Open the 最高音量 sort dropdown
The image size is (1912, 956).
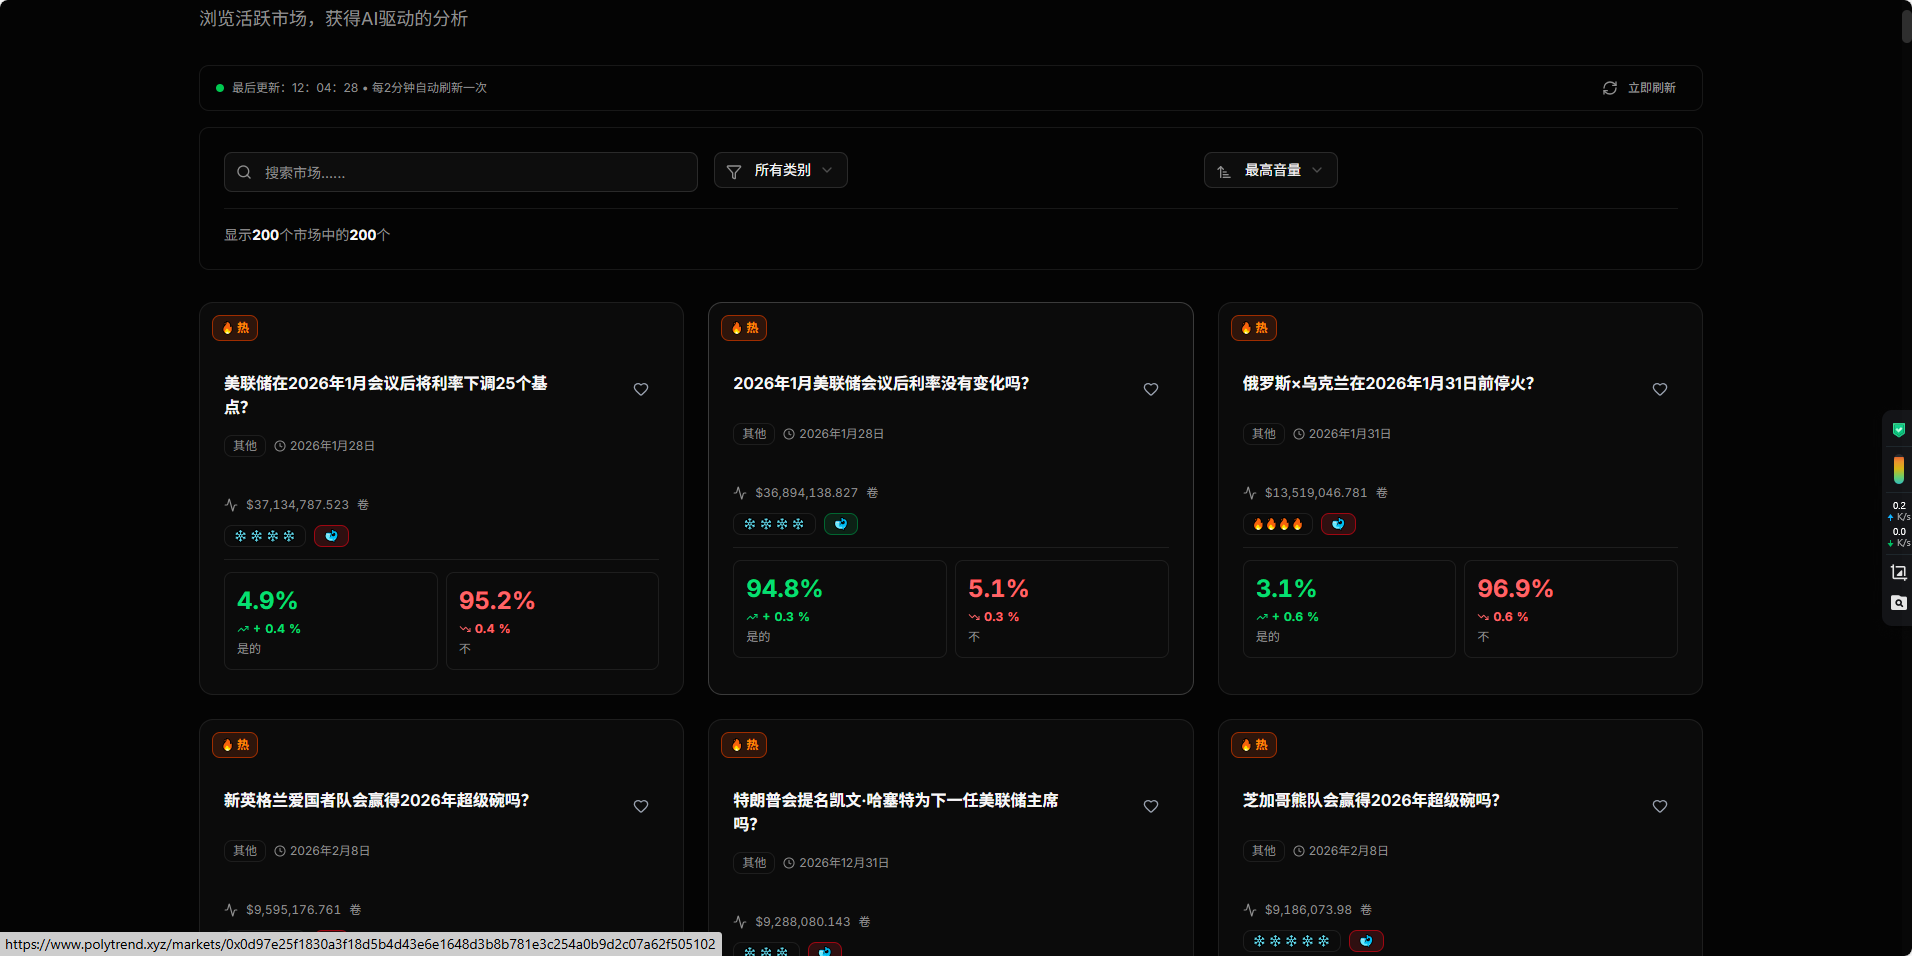pos(1271,171)
